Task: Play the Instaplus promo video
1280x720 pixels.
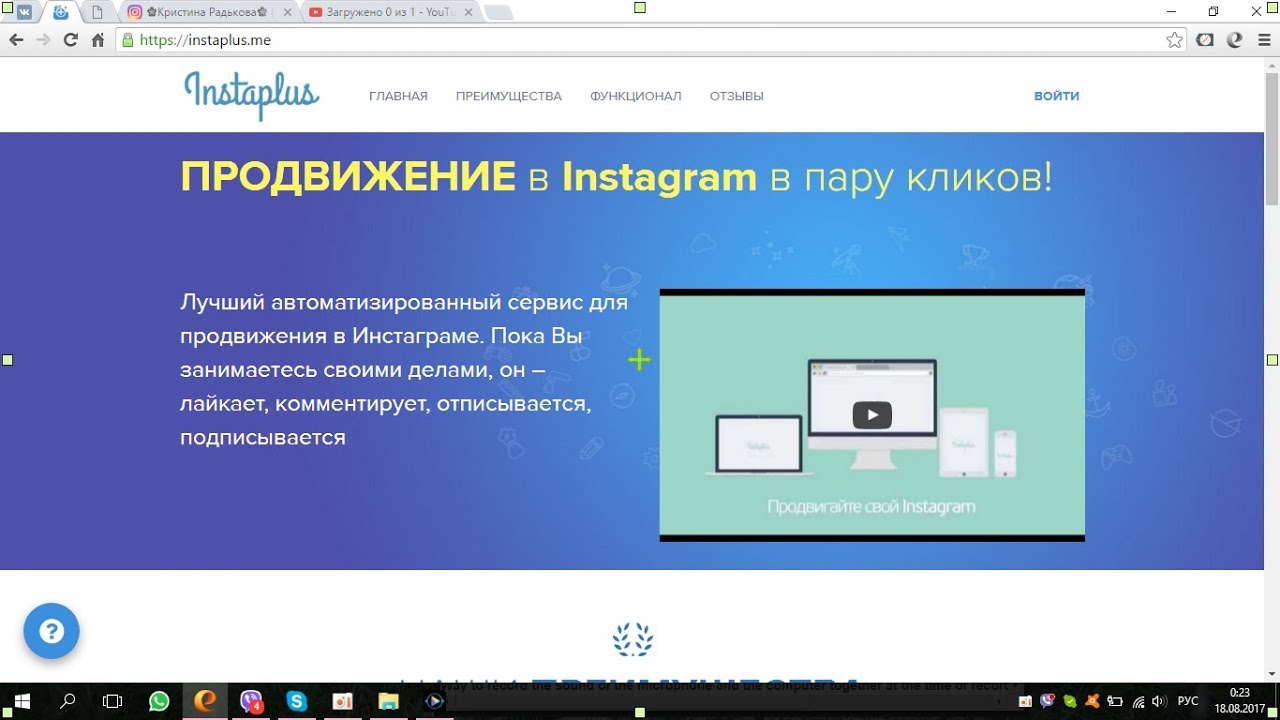Action: pyautogui.click(x=872, y=415)
